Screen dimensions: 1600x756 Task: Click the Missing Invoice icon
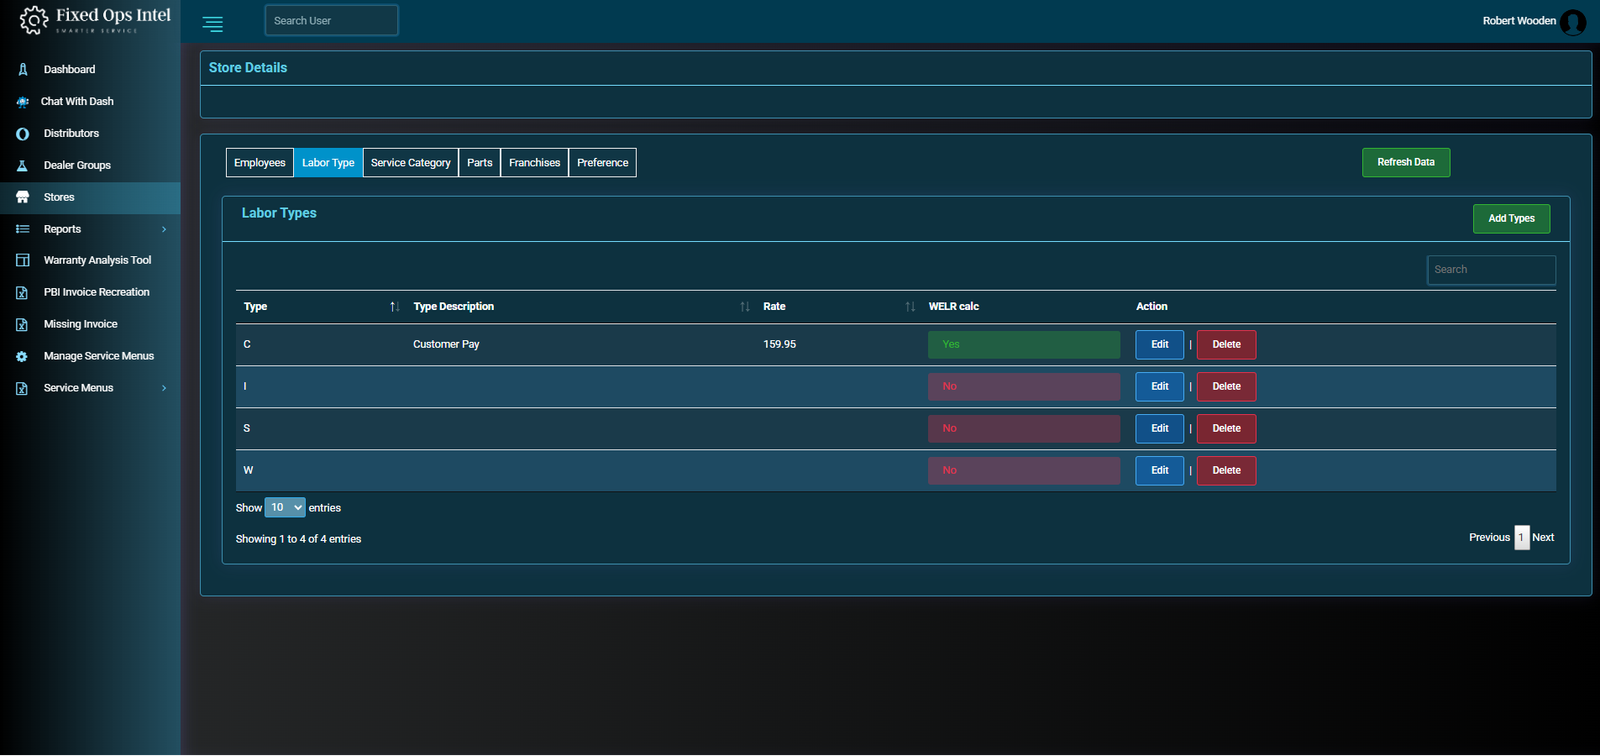(23, 324)
